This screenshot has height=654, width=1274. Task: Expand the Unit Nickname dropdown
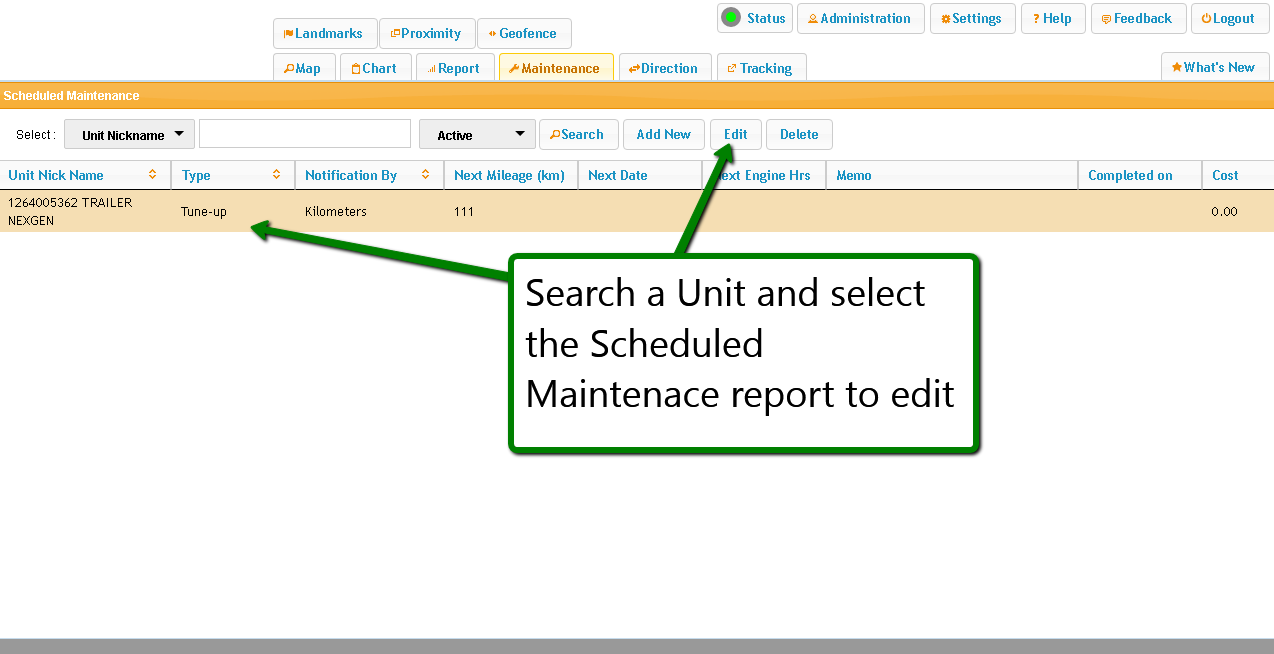coord(129,135)
